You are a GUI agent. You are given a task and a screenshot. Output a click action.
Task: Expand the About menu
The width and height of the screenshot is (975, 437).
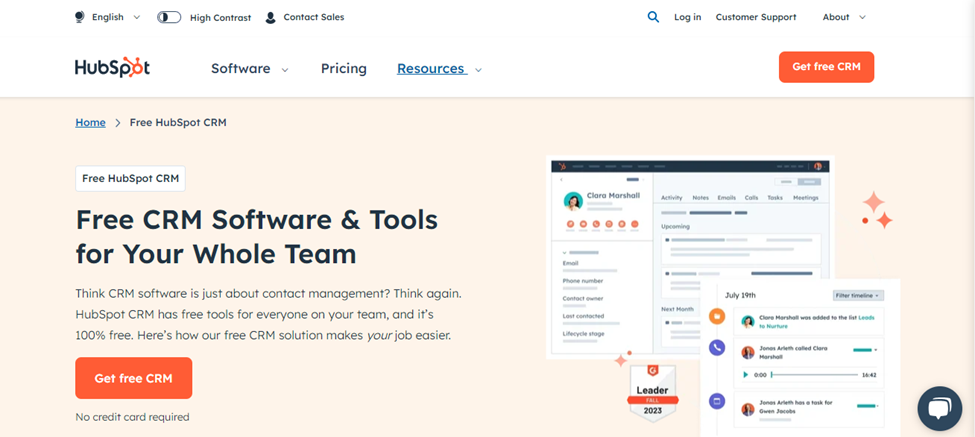point(844,17)
